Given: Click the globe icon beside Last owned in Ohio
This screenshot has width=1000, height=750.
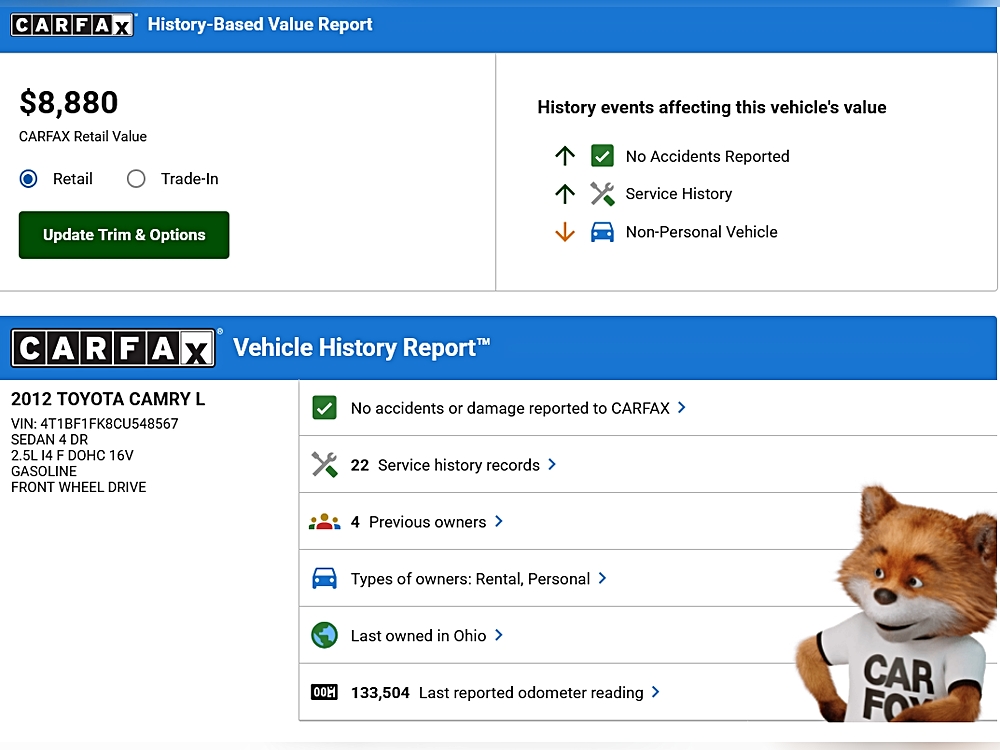Looking at the screenshot, I should click(324, 635).
